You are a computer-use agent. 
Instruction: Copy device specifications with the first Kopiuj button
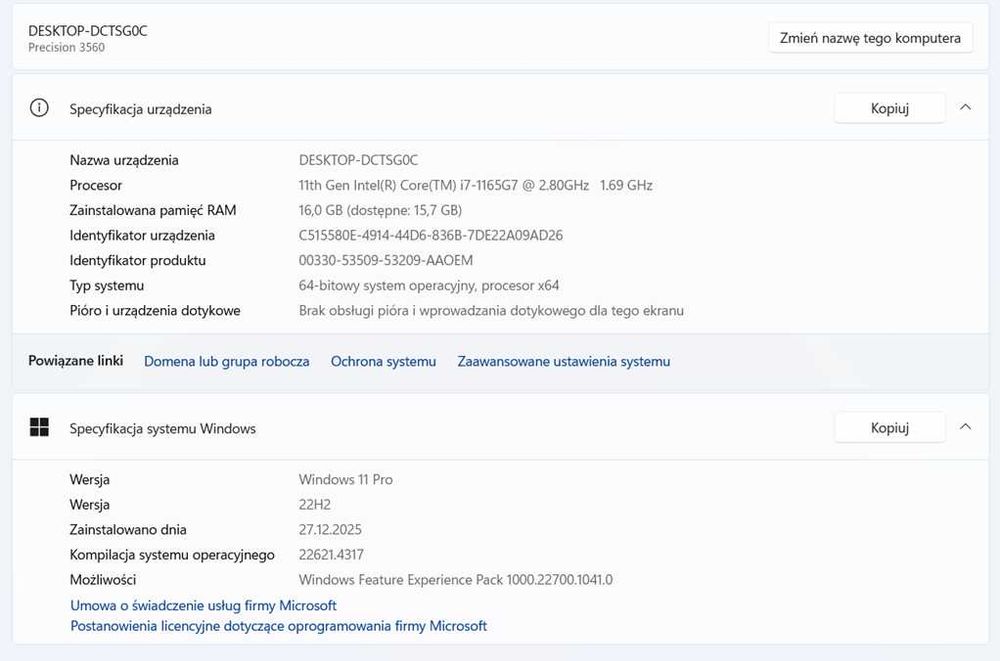tap(890, 108)
